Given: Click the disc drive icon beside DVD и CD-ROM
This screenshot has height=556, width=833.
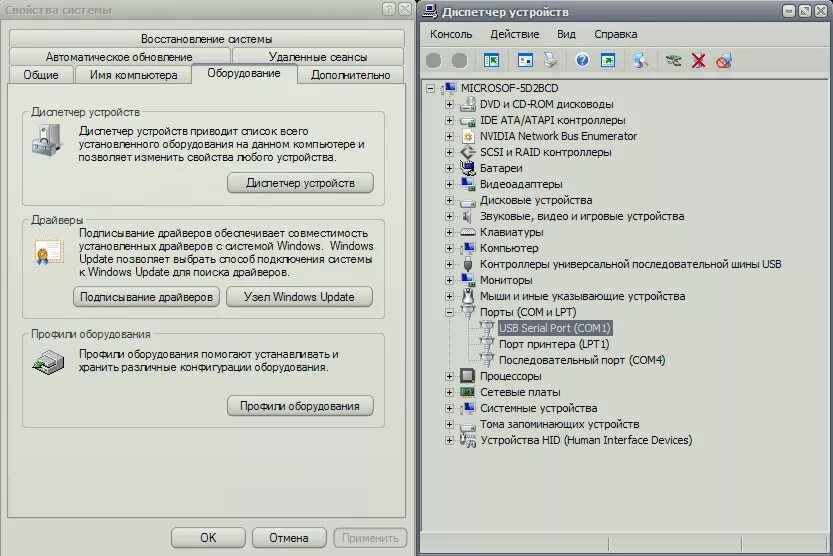Looking at the screenshot, I should [468, 104].
